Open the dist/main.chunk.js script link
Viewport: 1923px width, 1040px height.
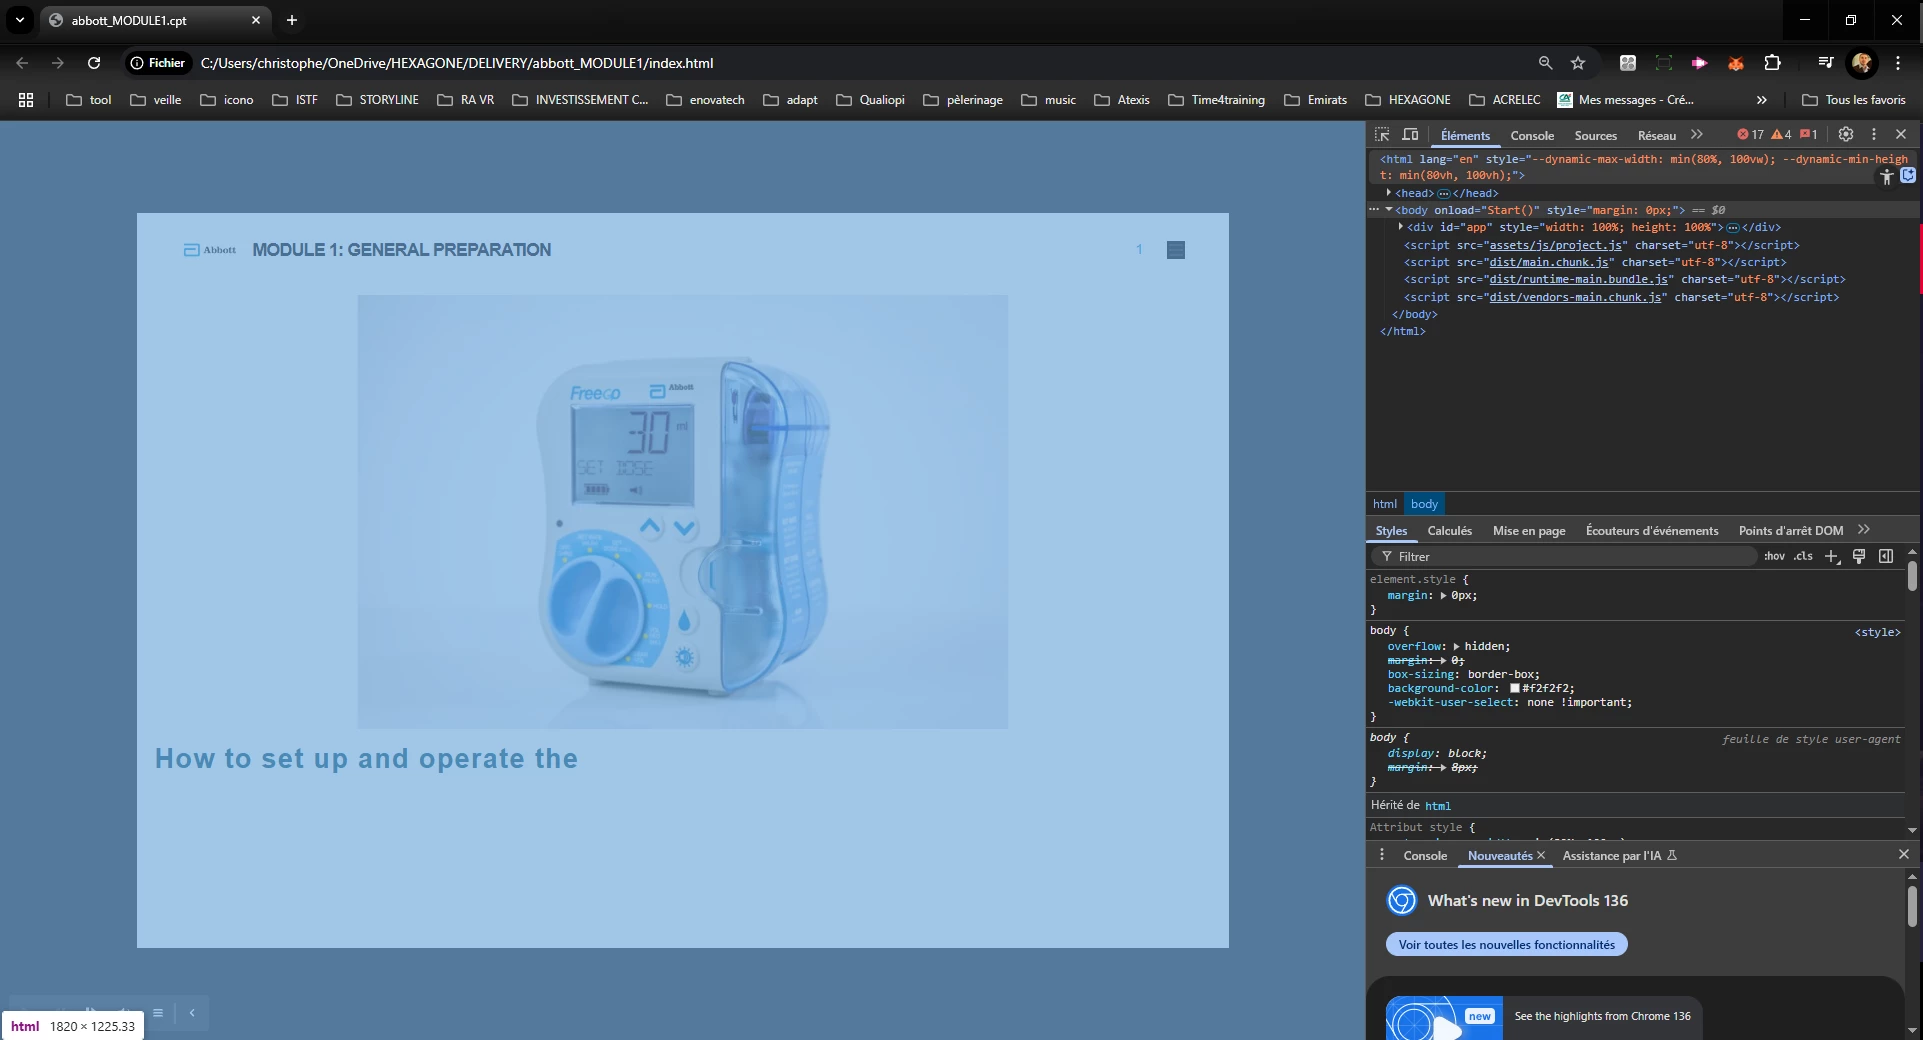point(1549,262)
